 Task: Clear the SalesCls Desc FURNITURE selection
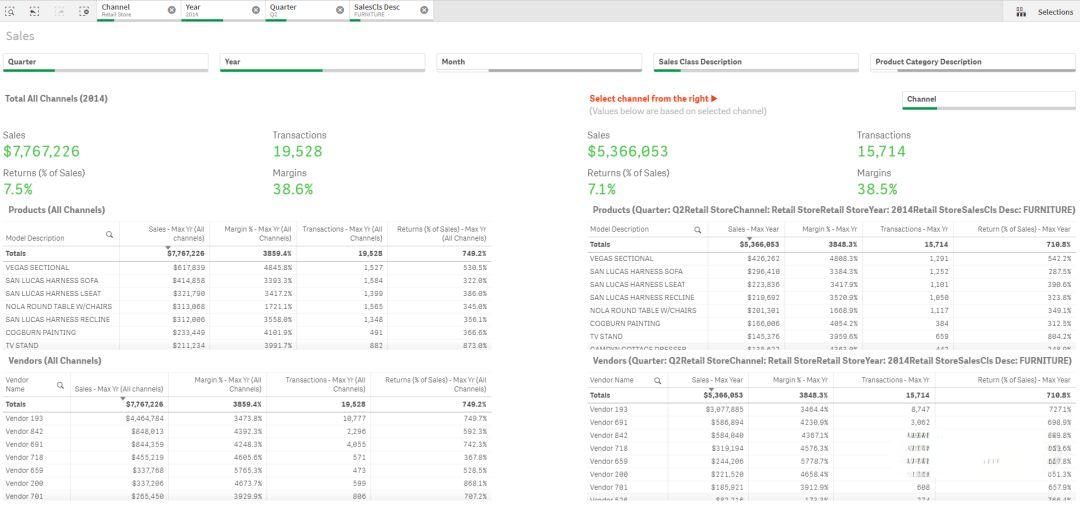tap(424, 10)
